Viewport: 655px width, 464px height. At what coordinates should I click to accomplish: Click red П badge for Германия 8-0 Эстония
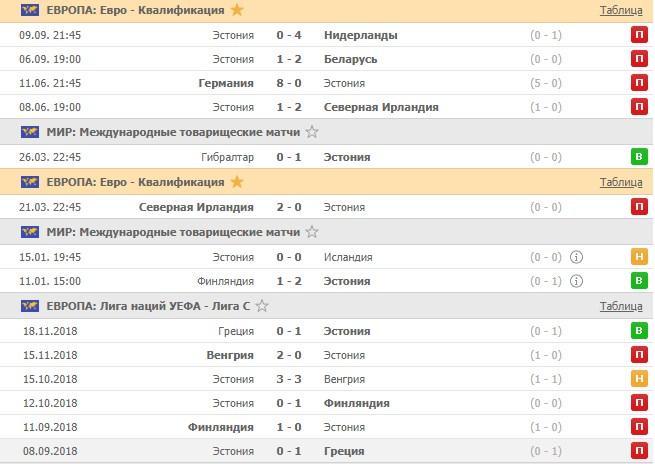638,83
